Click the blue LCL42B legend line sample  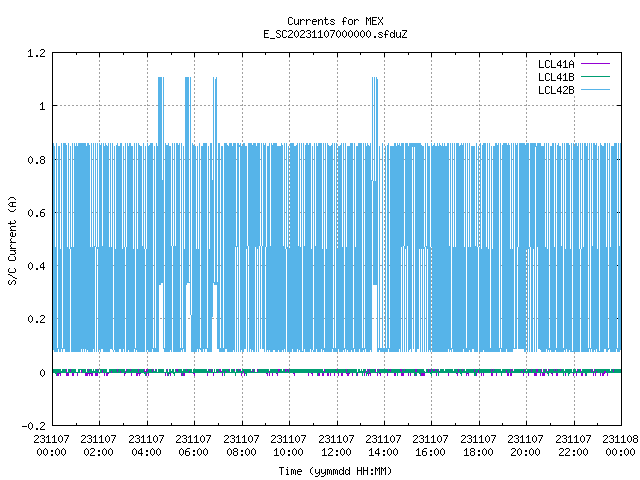595,90
